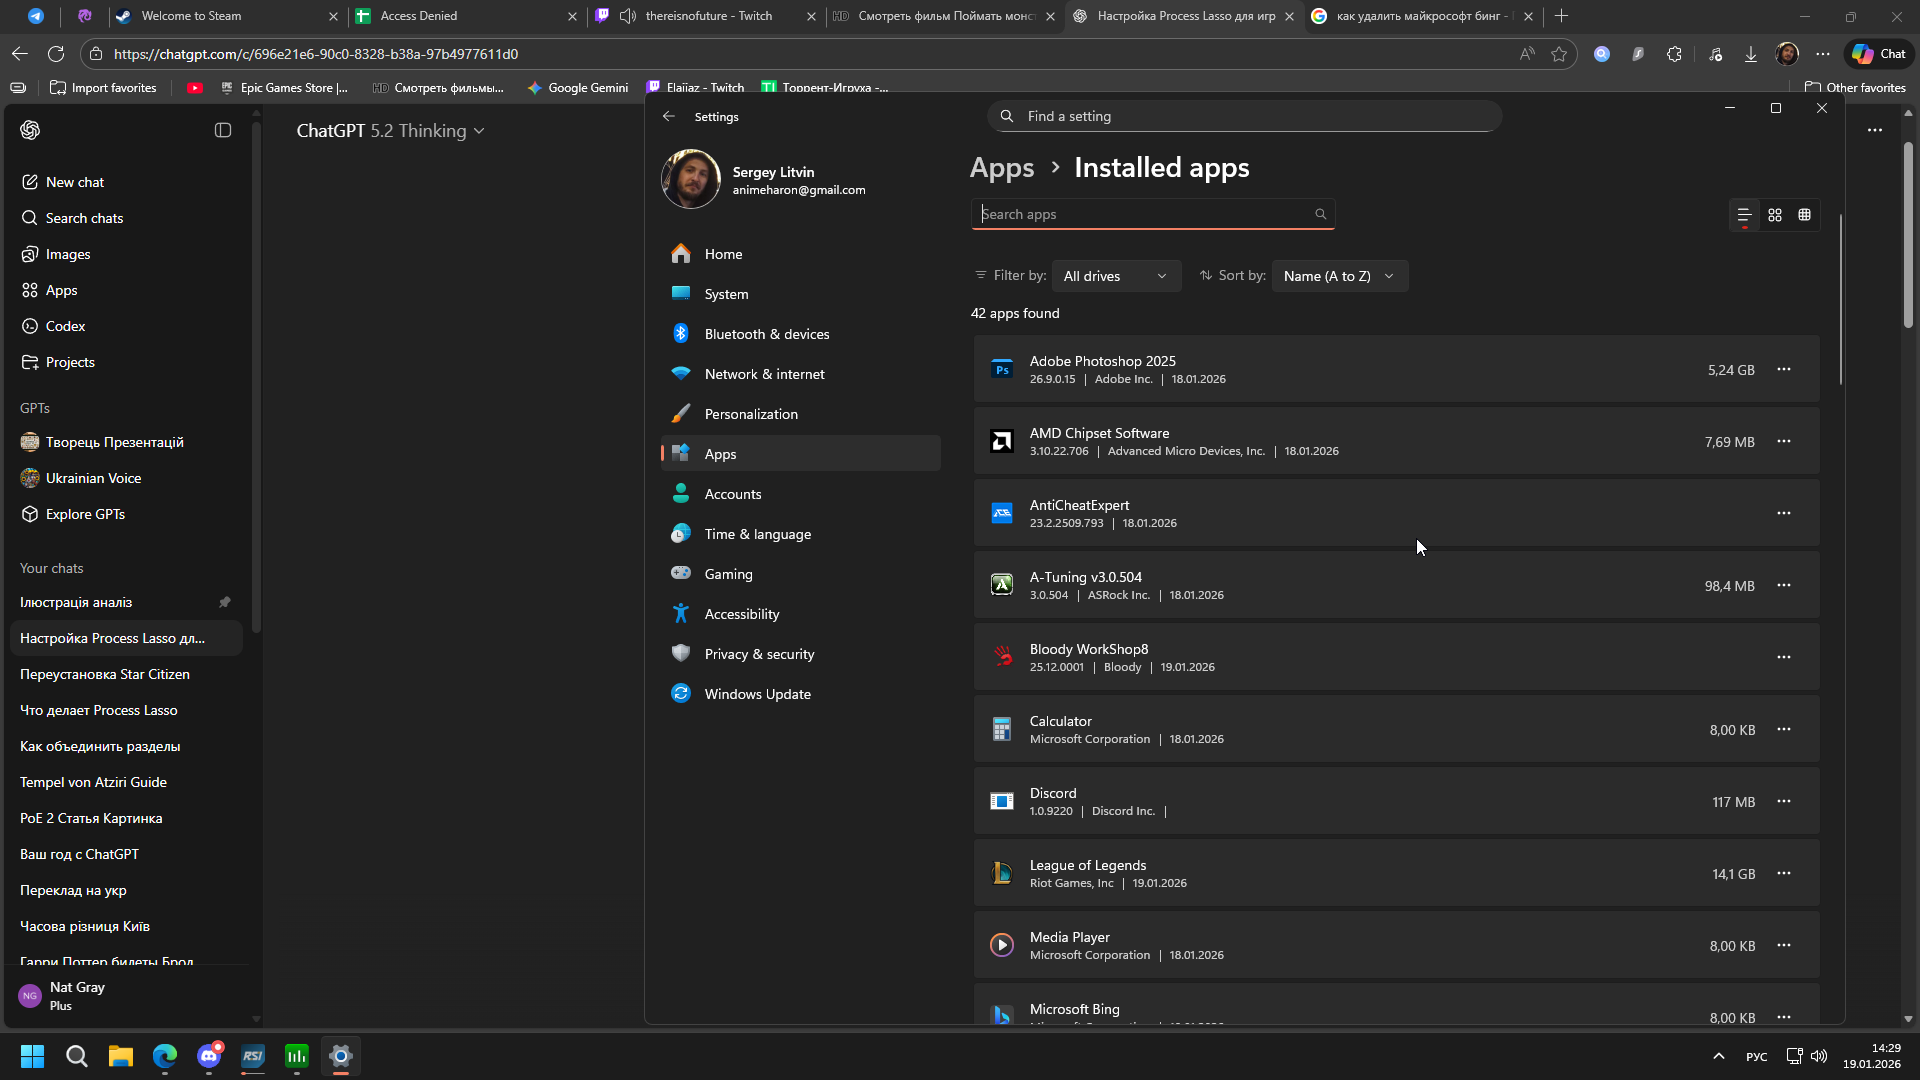This screenshot has width=1920, height=1080.
Task: Expand the All drives filter dropdown
Action: pyautogui.click(x=1116, y=276)
